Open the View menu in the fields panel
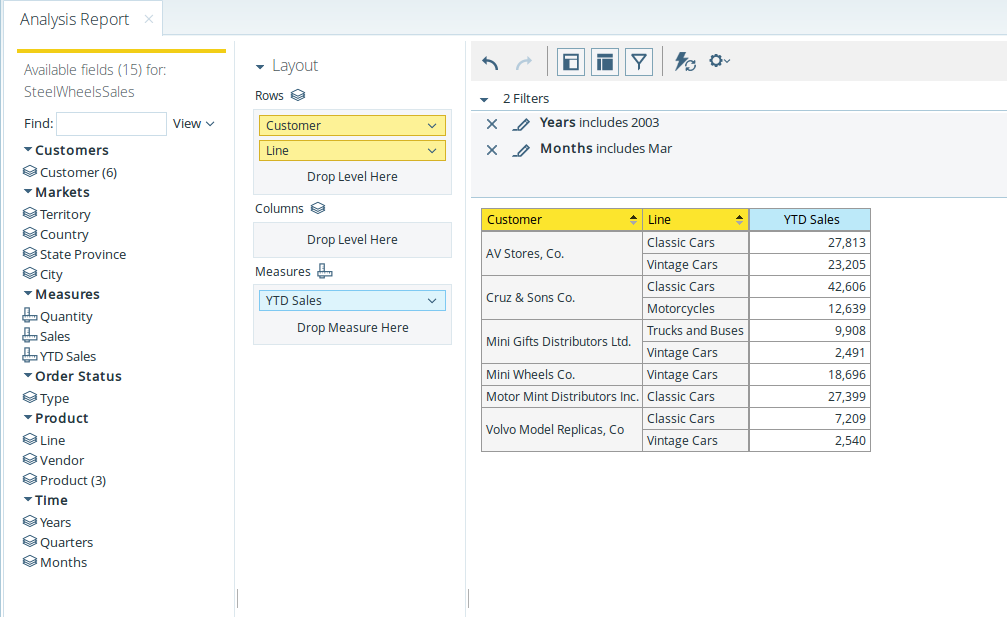 click(191, 123)
